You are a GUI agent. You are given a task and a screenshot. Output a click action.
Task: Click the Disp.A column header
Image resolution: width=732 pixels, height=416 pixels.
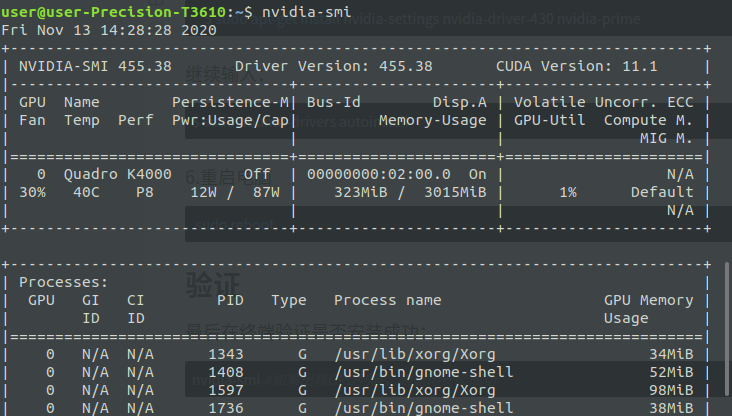pos(460,102)
